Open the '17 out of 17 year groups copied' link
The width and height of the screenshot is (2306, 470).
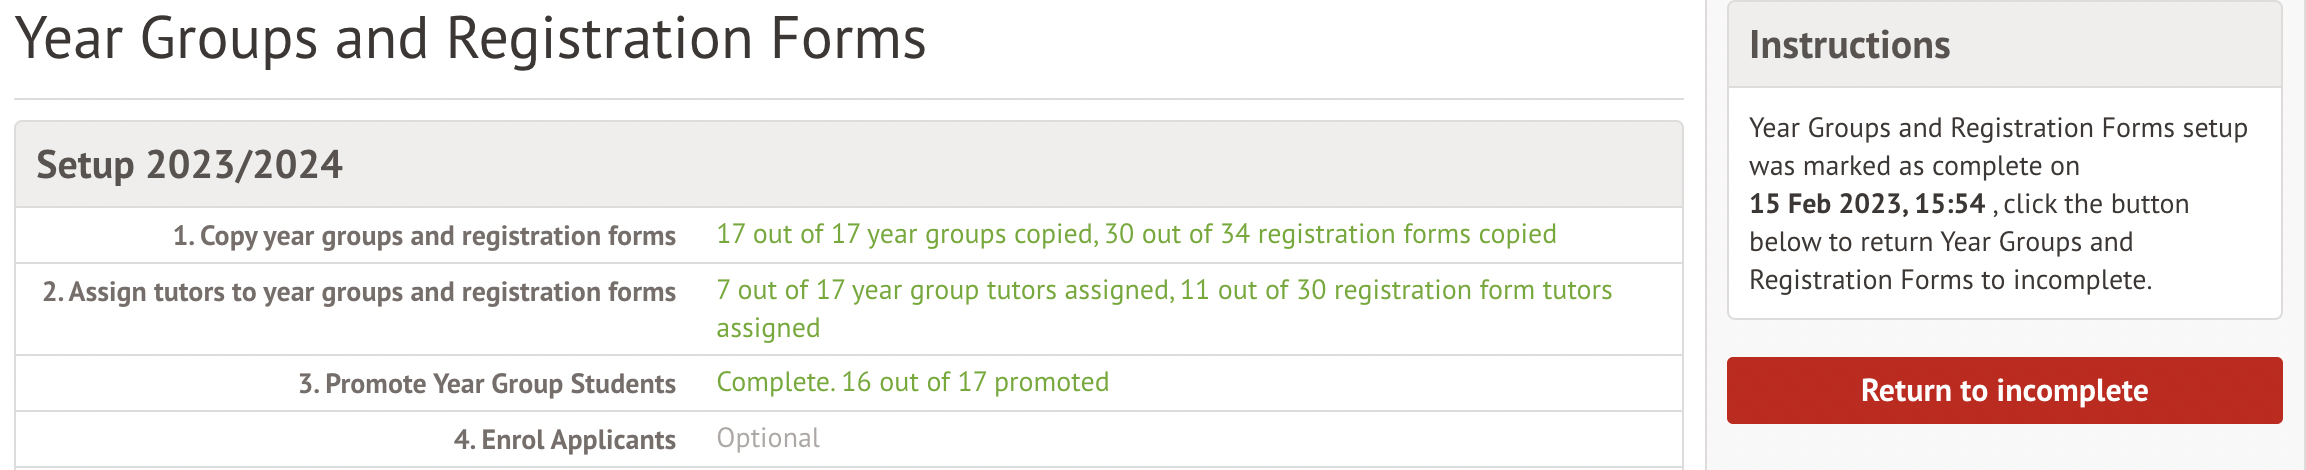tap(906, 234)
